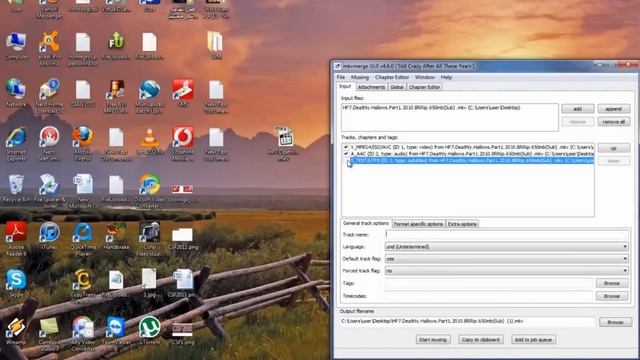Move the track with the up button

tap(614, 148)
